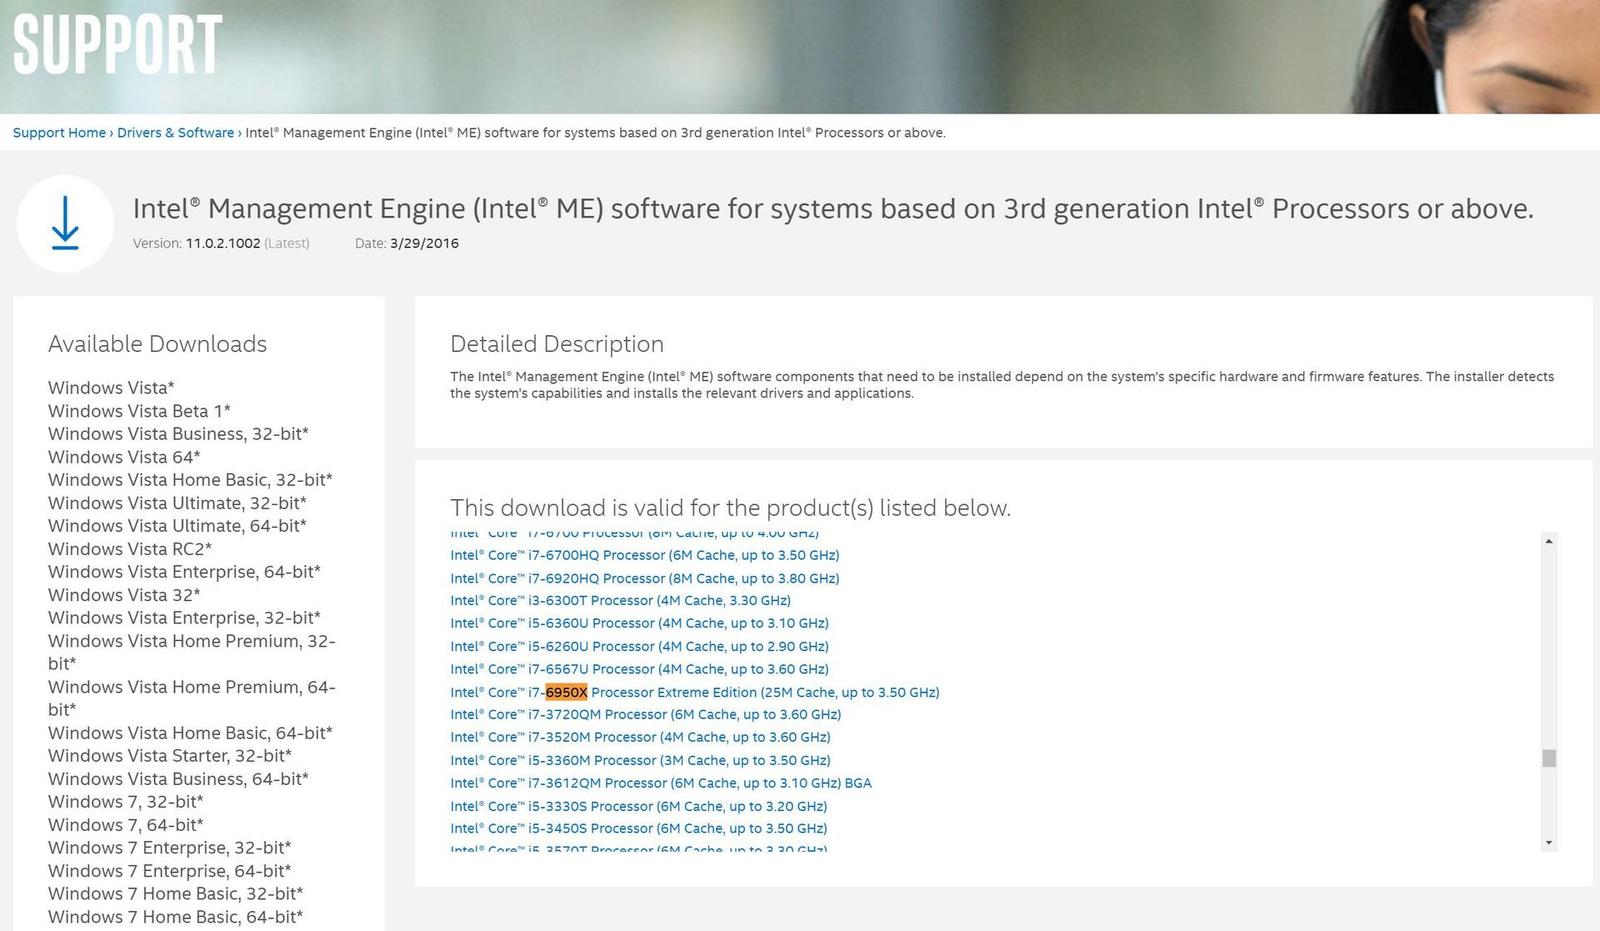Click the highlighted 6950X search match

coord(564,691)
